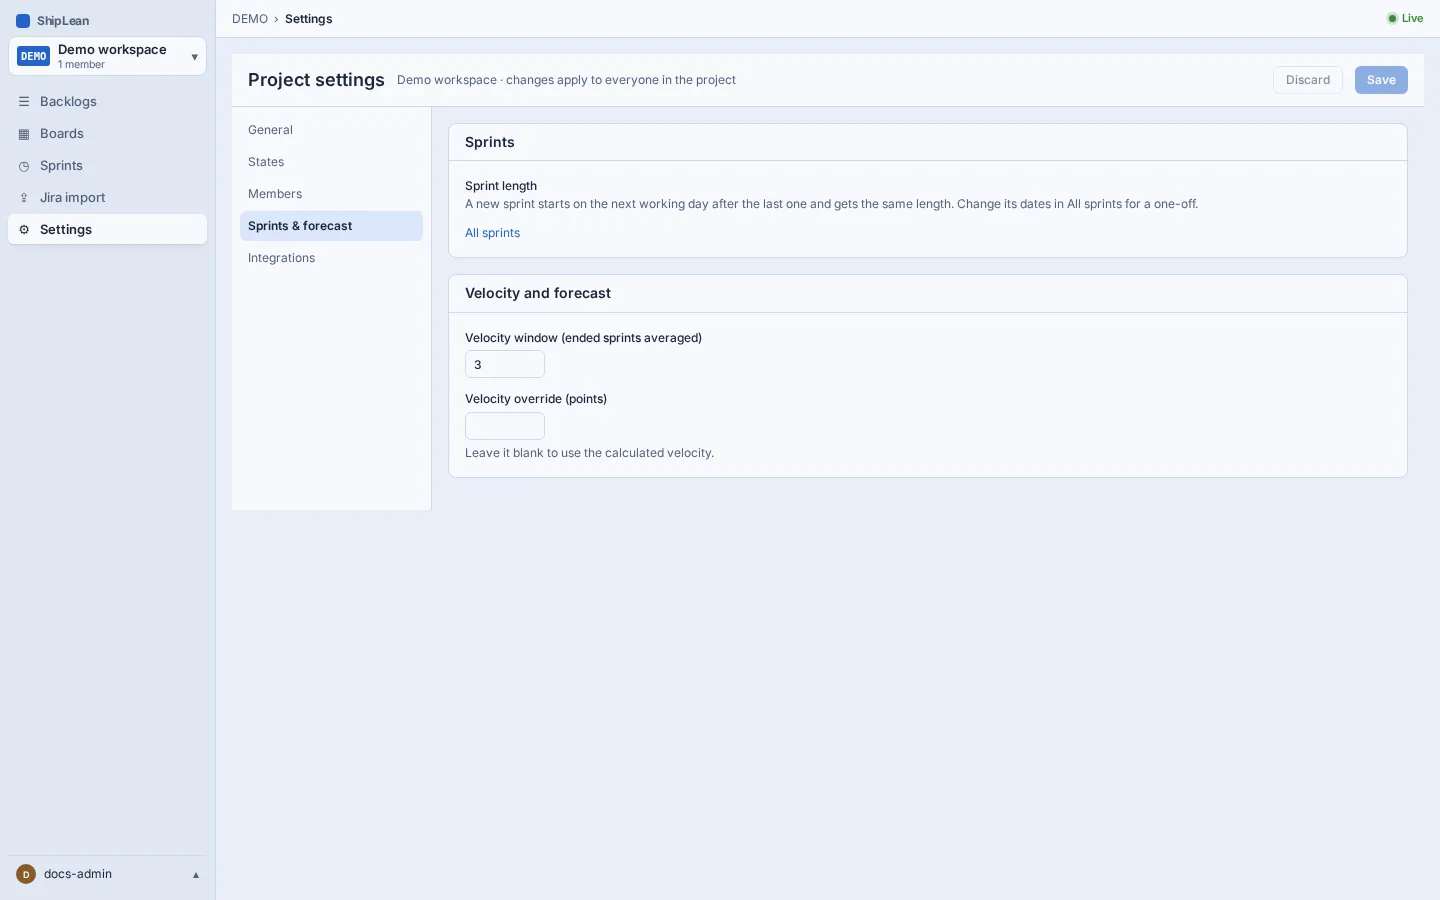
Task: Open Jira import from the sidebar
Action: [107, 198]
